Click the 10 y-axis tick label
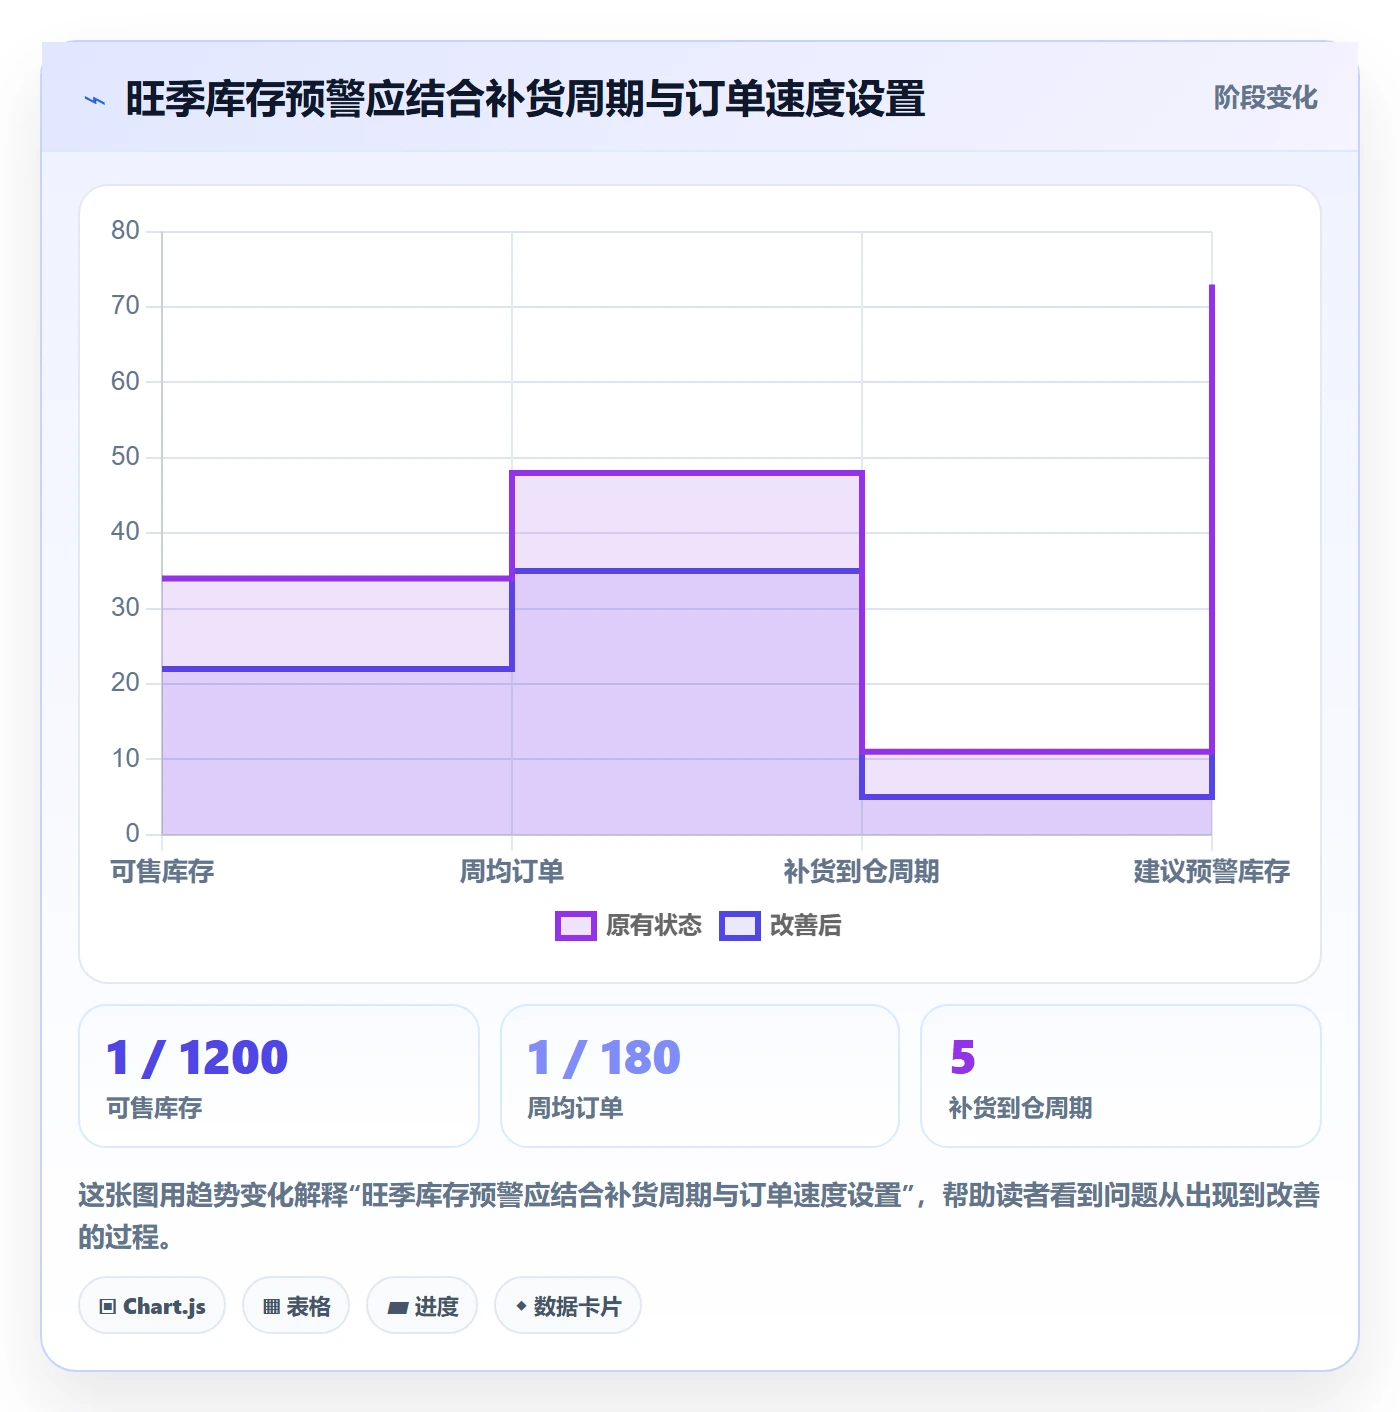The image size is (1400, 1412). (x=125, y=759)
